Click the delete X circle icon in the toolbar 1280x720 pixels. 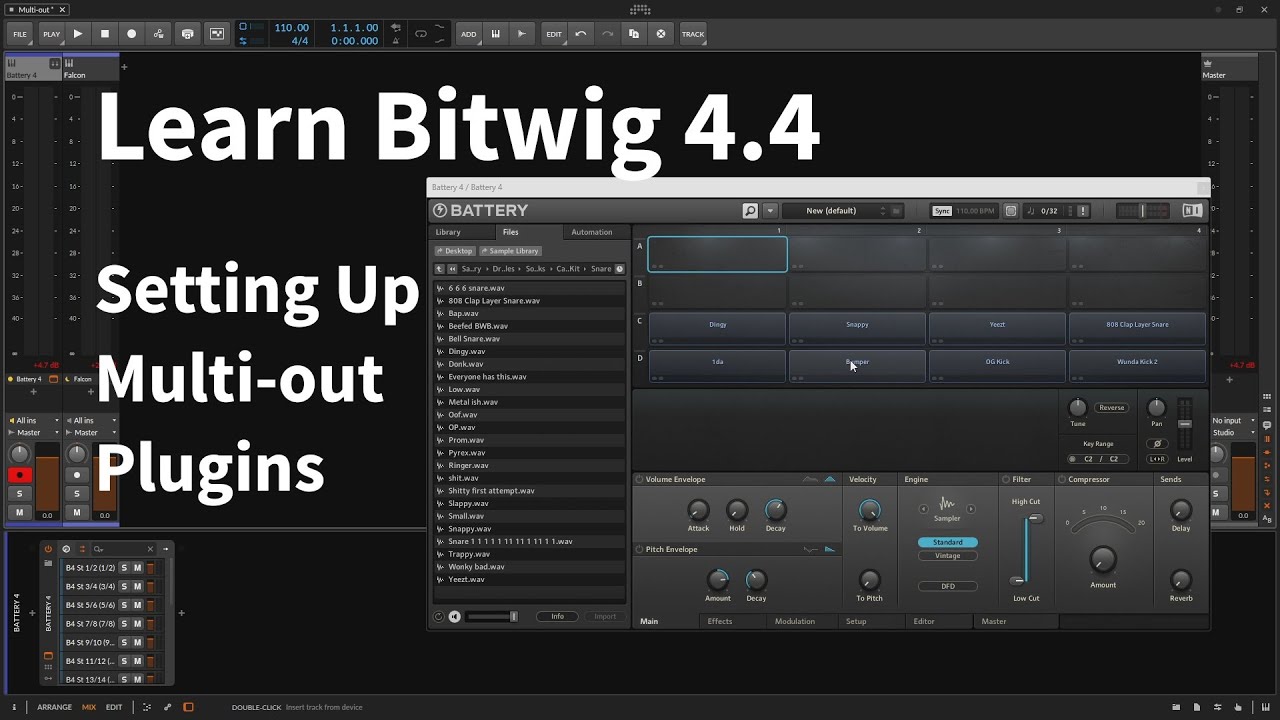pos(661,34)
